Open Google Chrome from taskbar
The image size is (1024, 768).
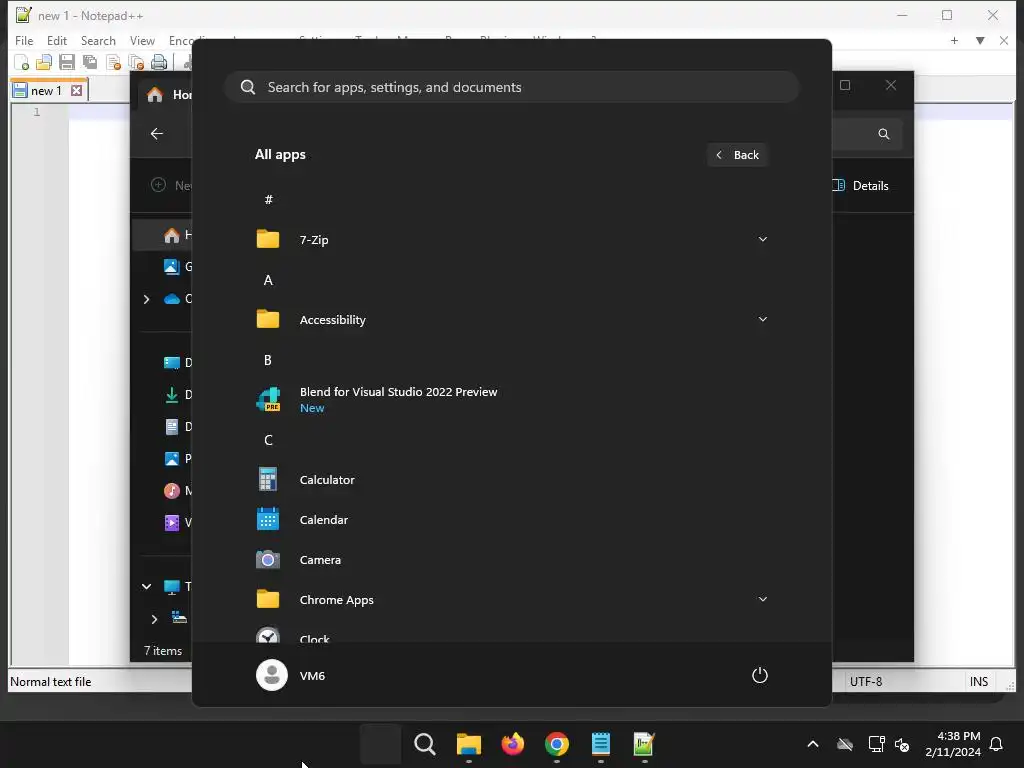[556, 744]
